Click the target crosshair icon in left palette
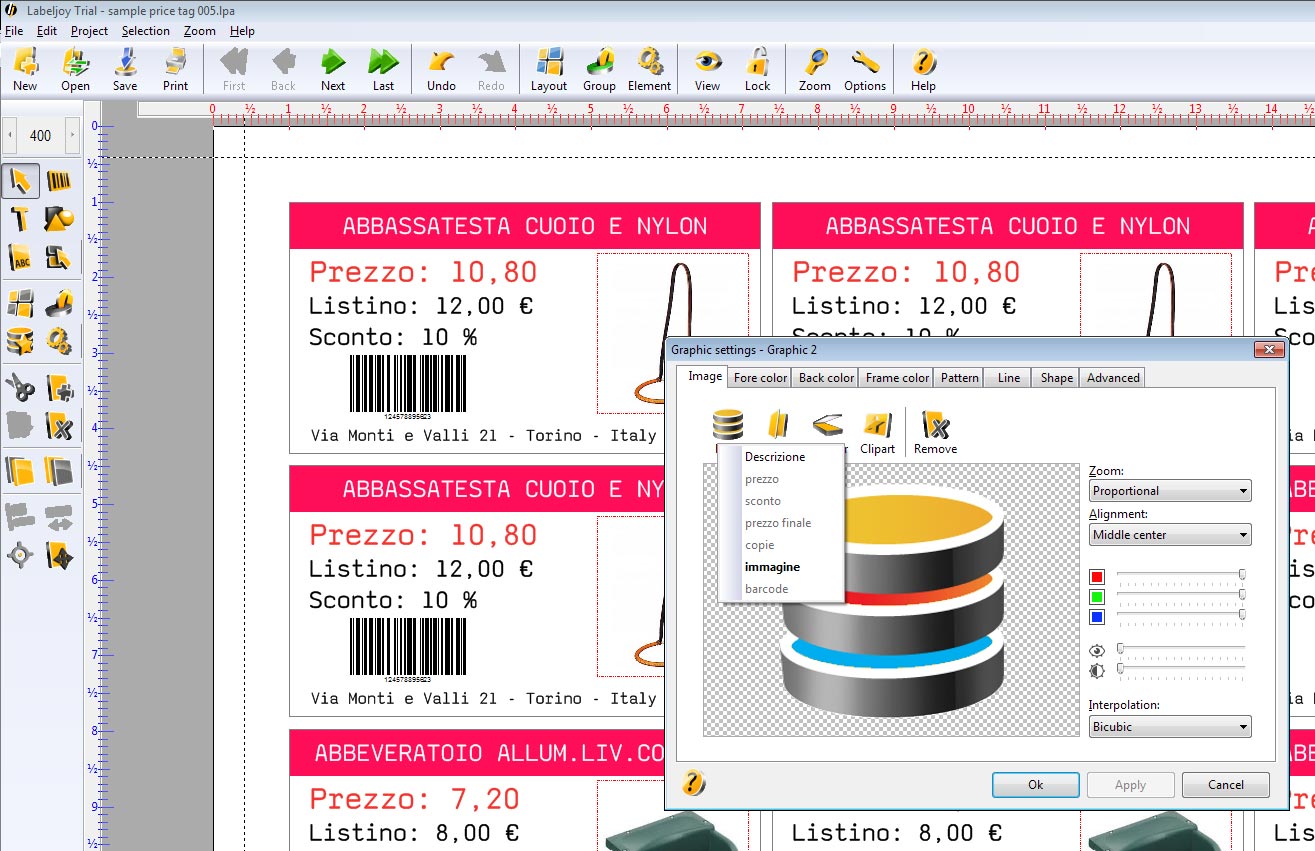 tap(21, 555)
